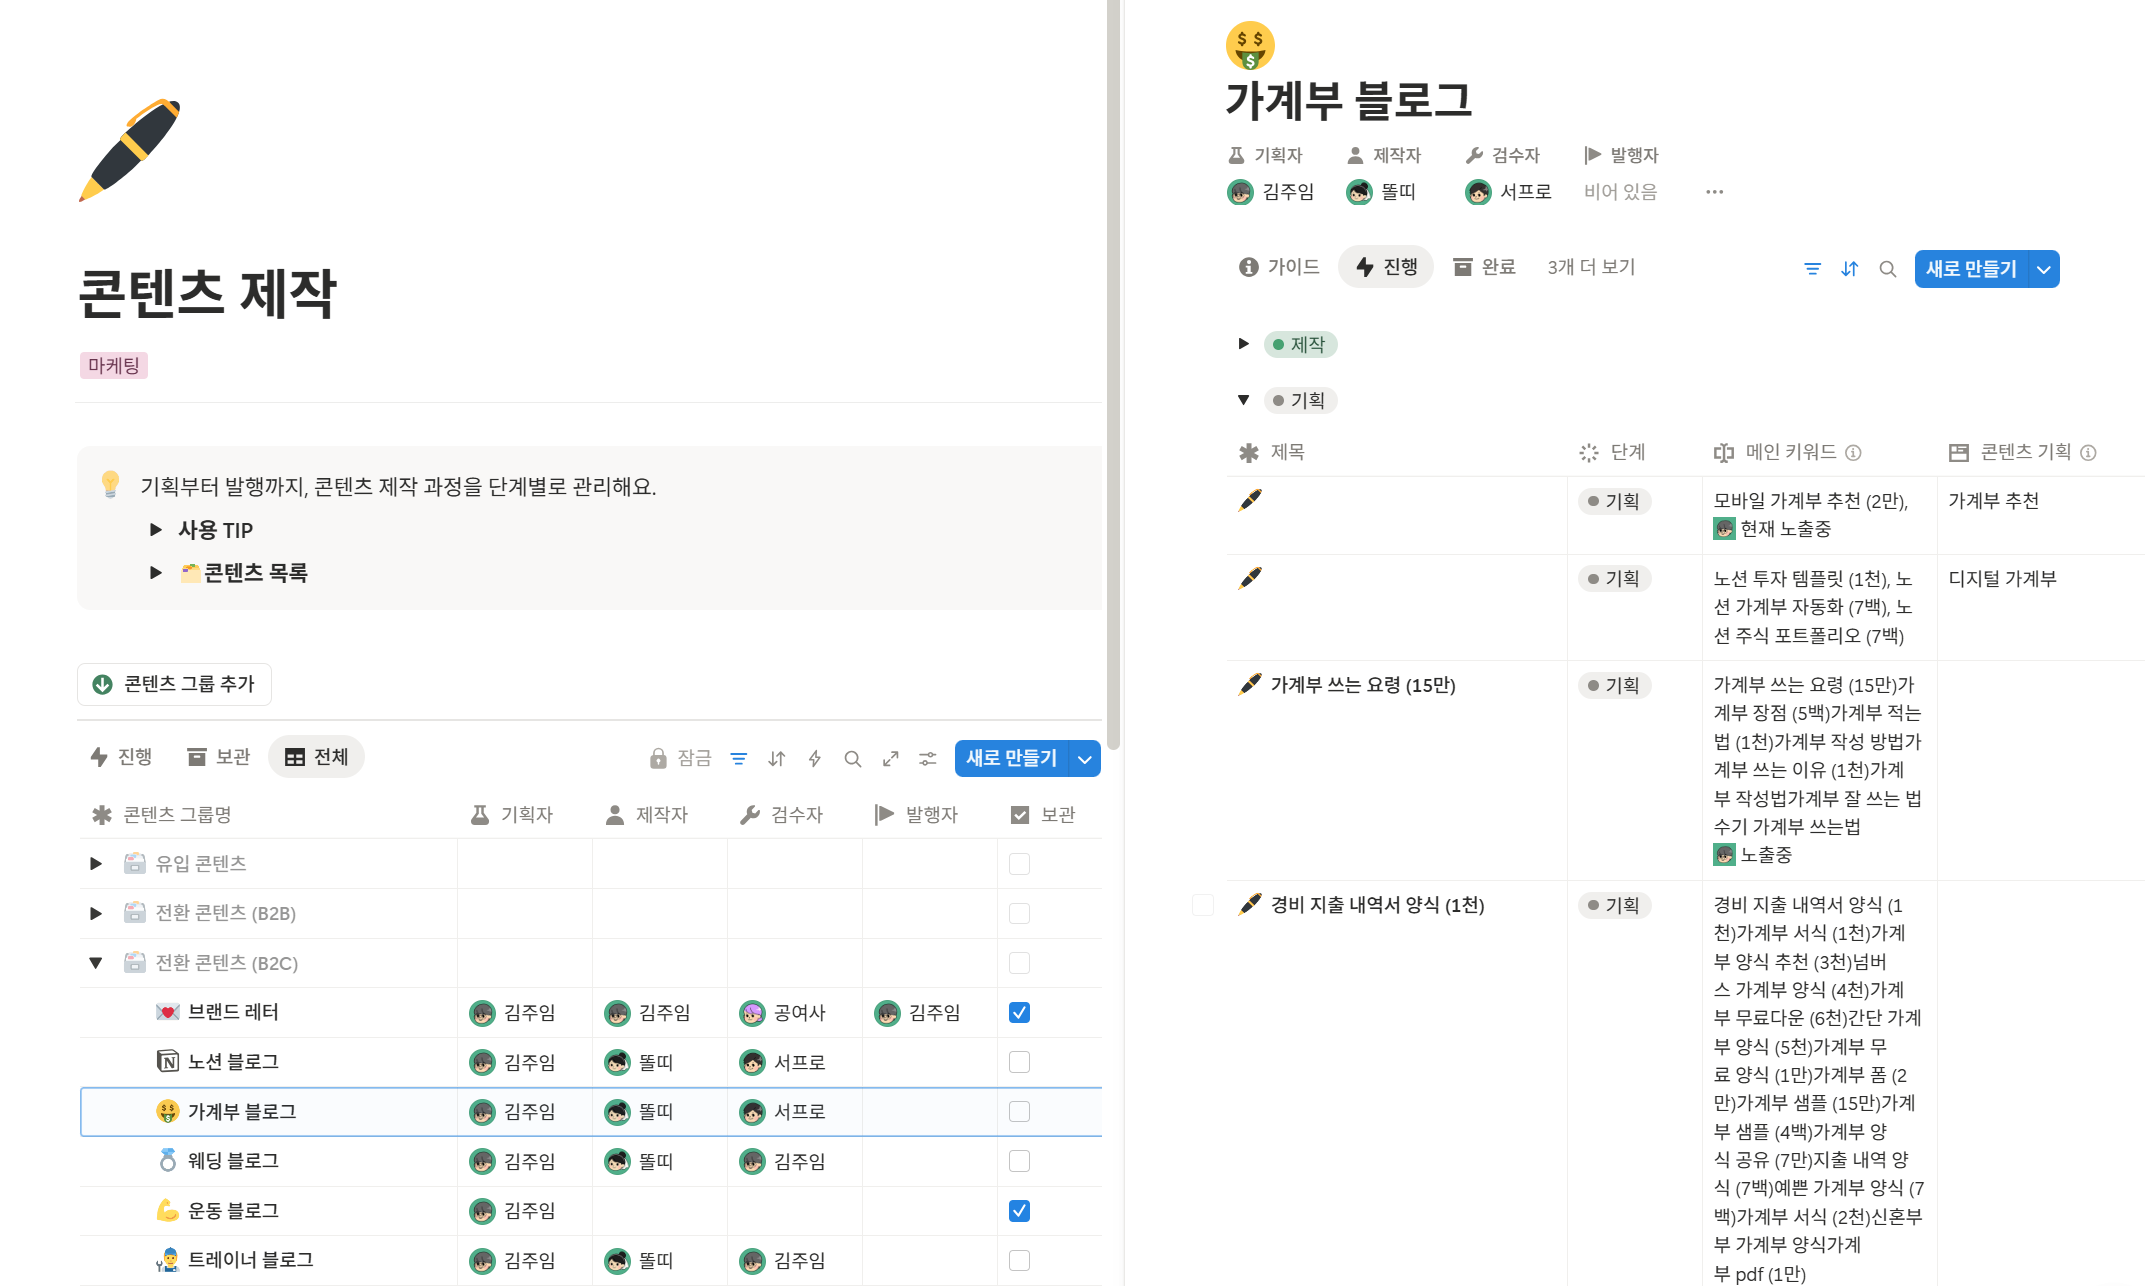Open view settings sliders icon
2145x1286 pixels.
pyautogui.click(x=928, y=759)
